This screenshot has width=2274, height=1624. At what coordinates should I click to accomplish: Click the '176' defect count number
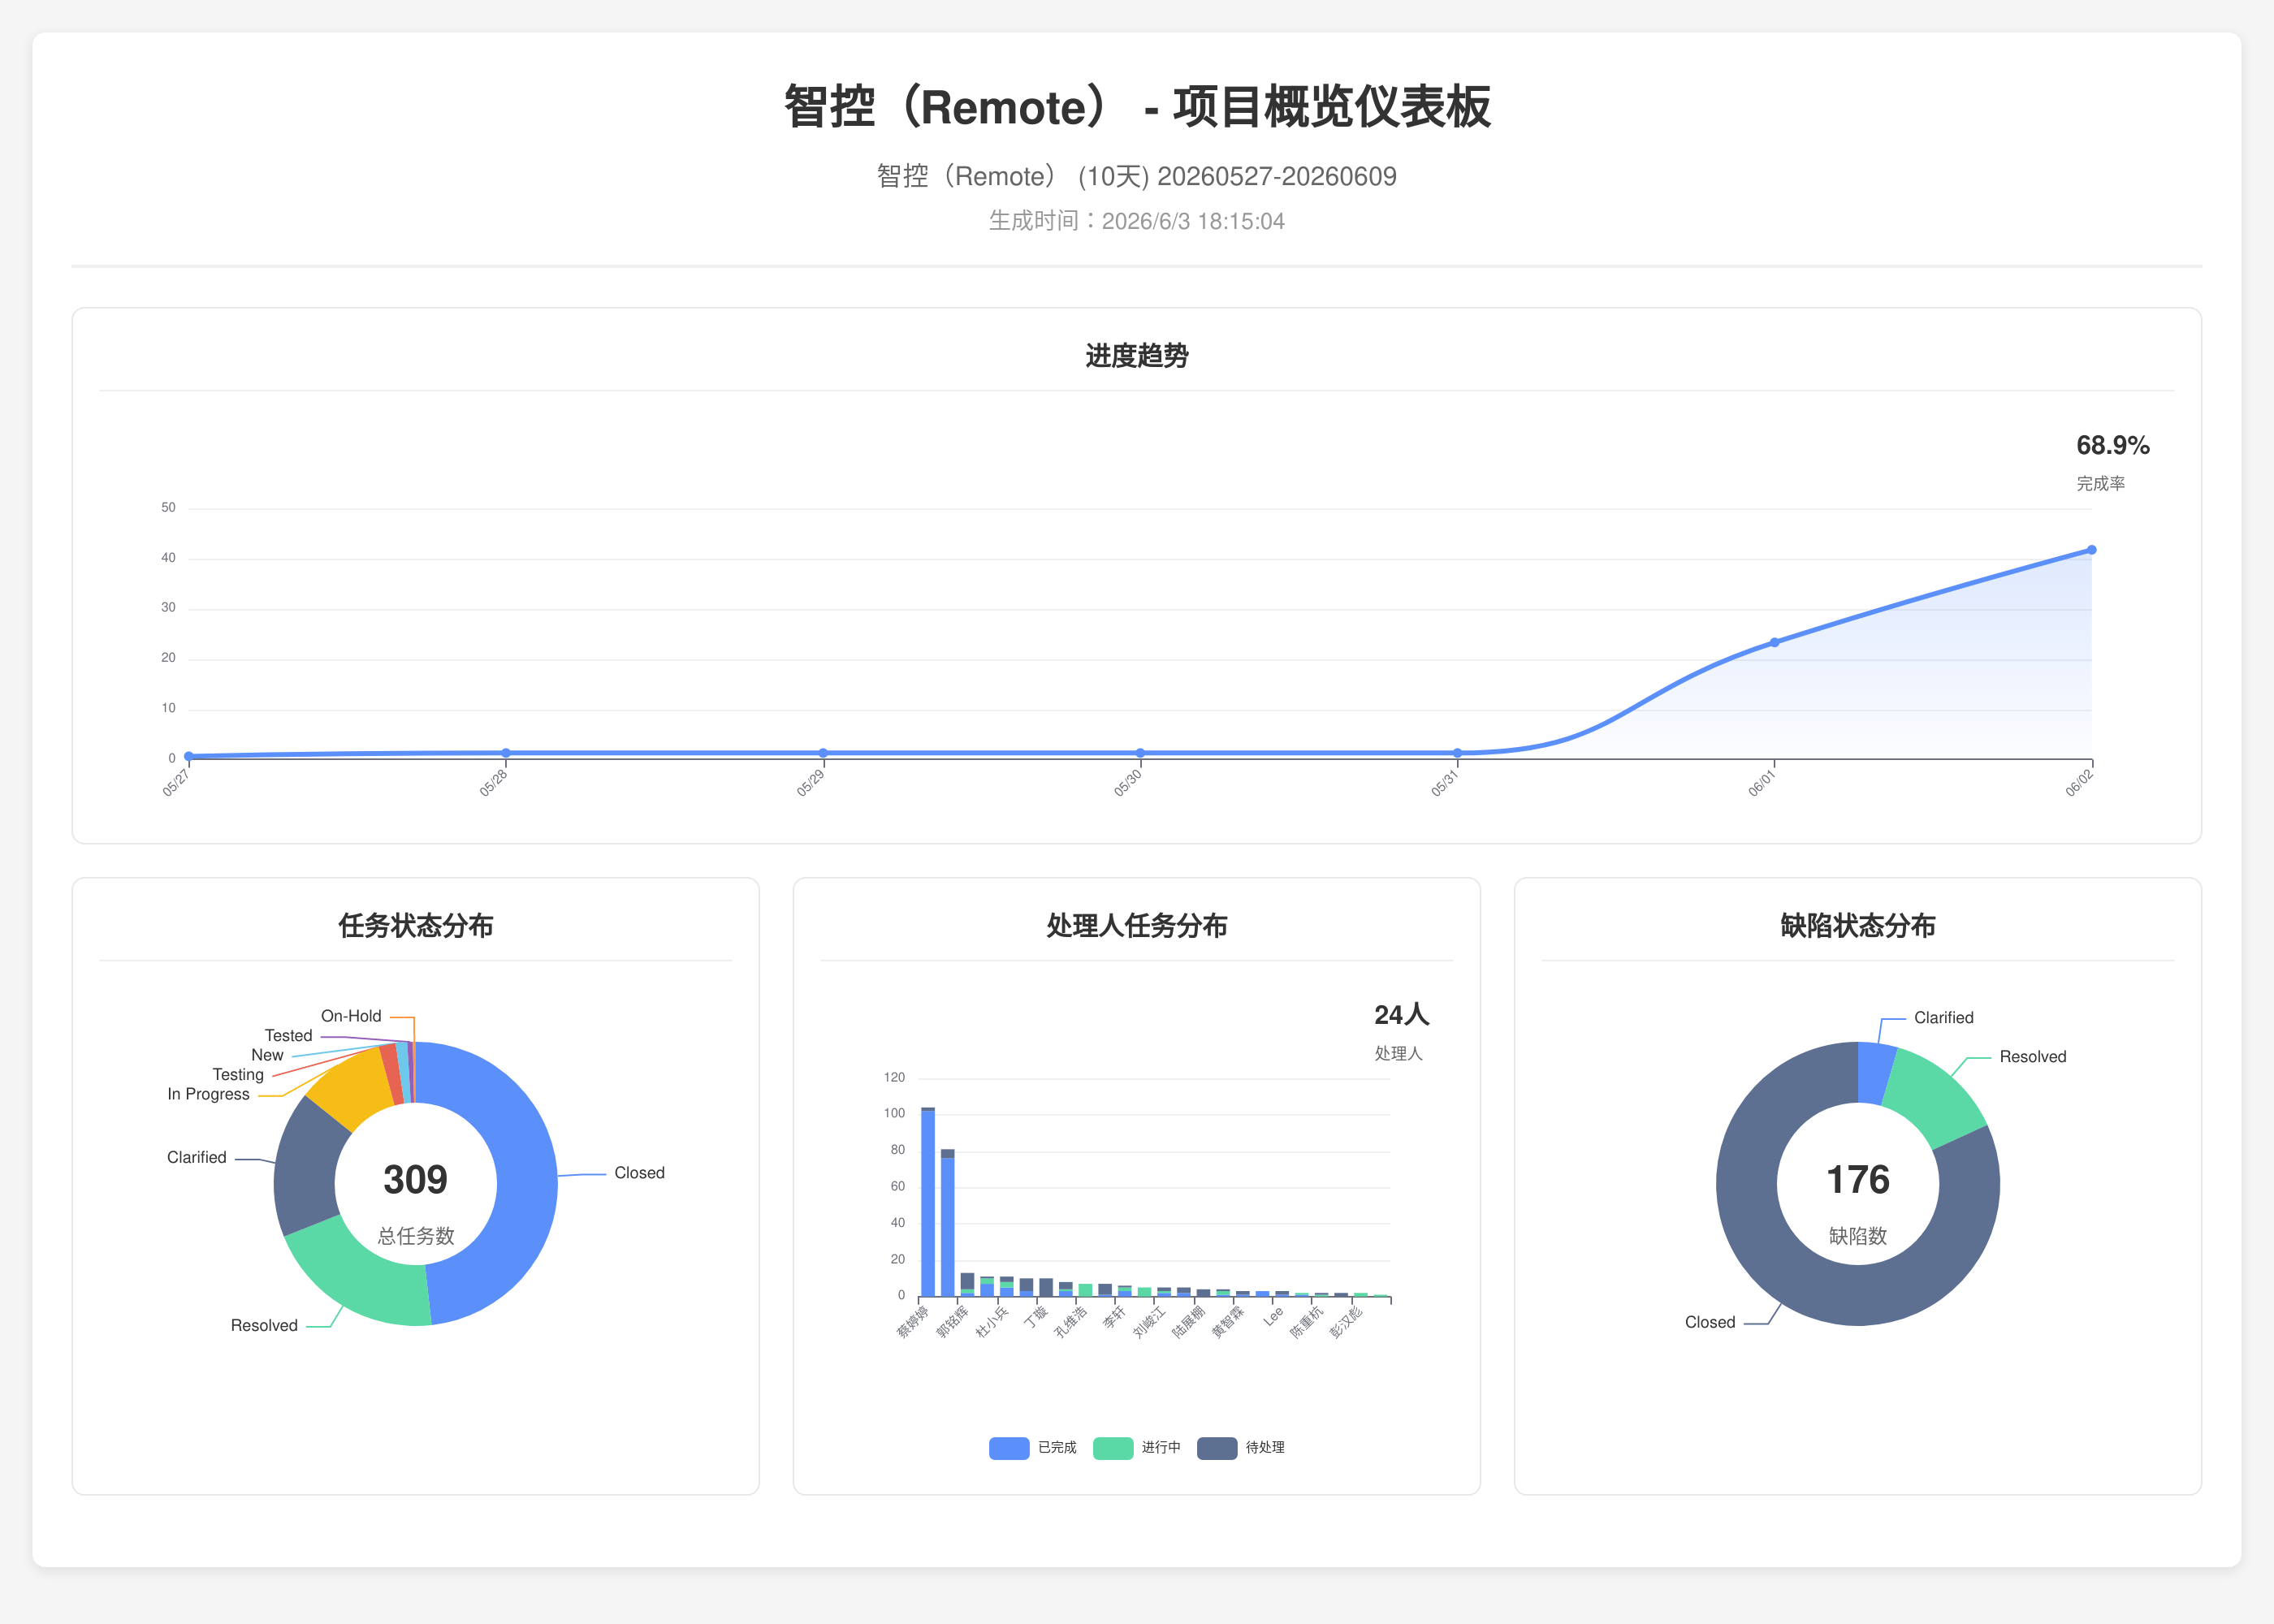point(1858,1180)
